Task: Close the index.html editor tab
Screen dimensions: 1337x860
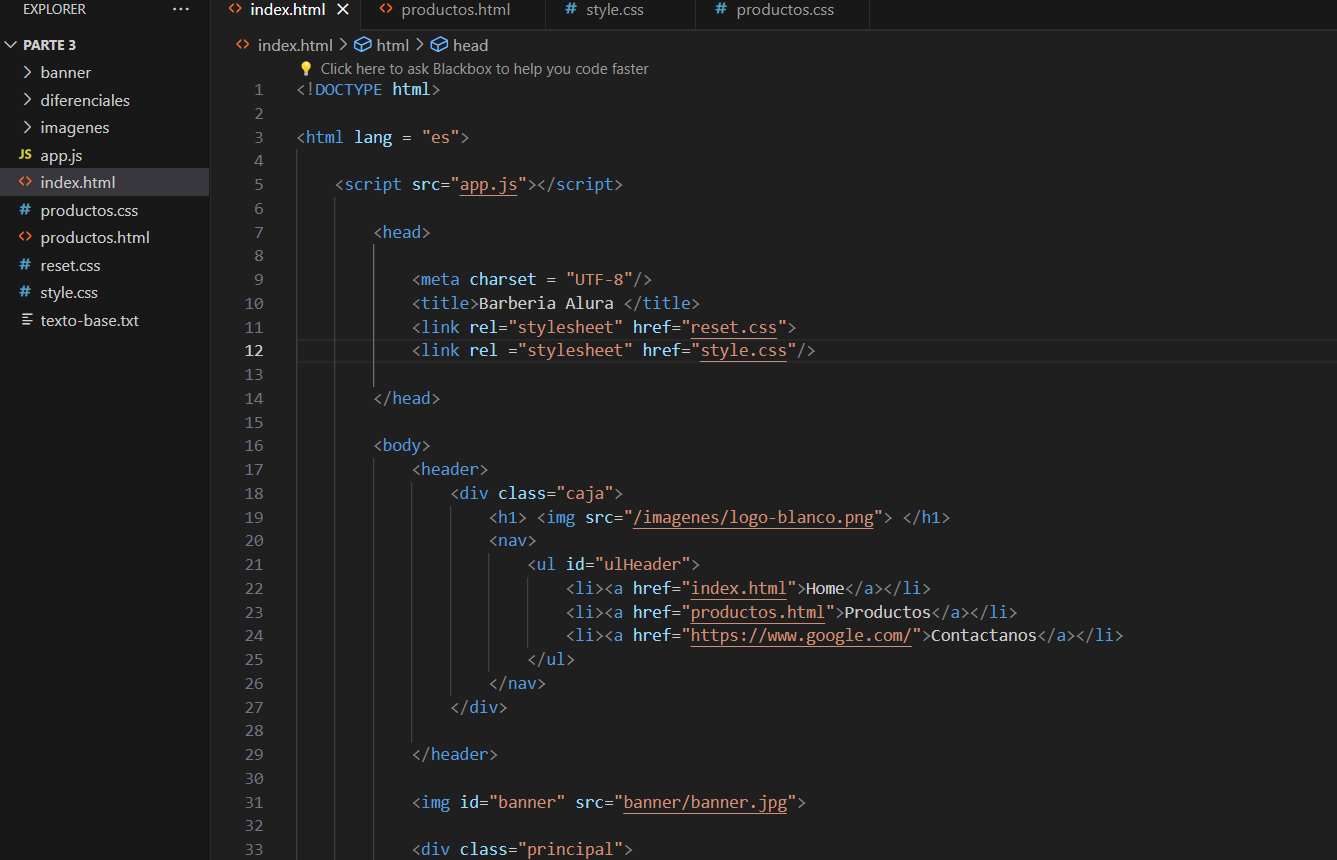Action: tap(343, 9)
